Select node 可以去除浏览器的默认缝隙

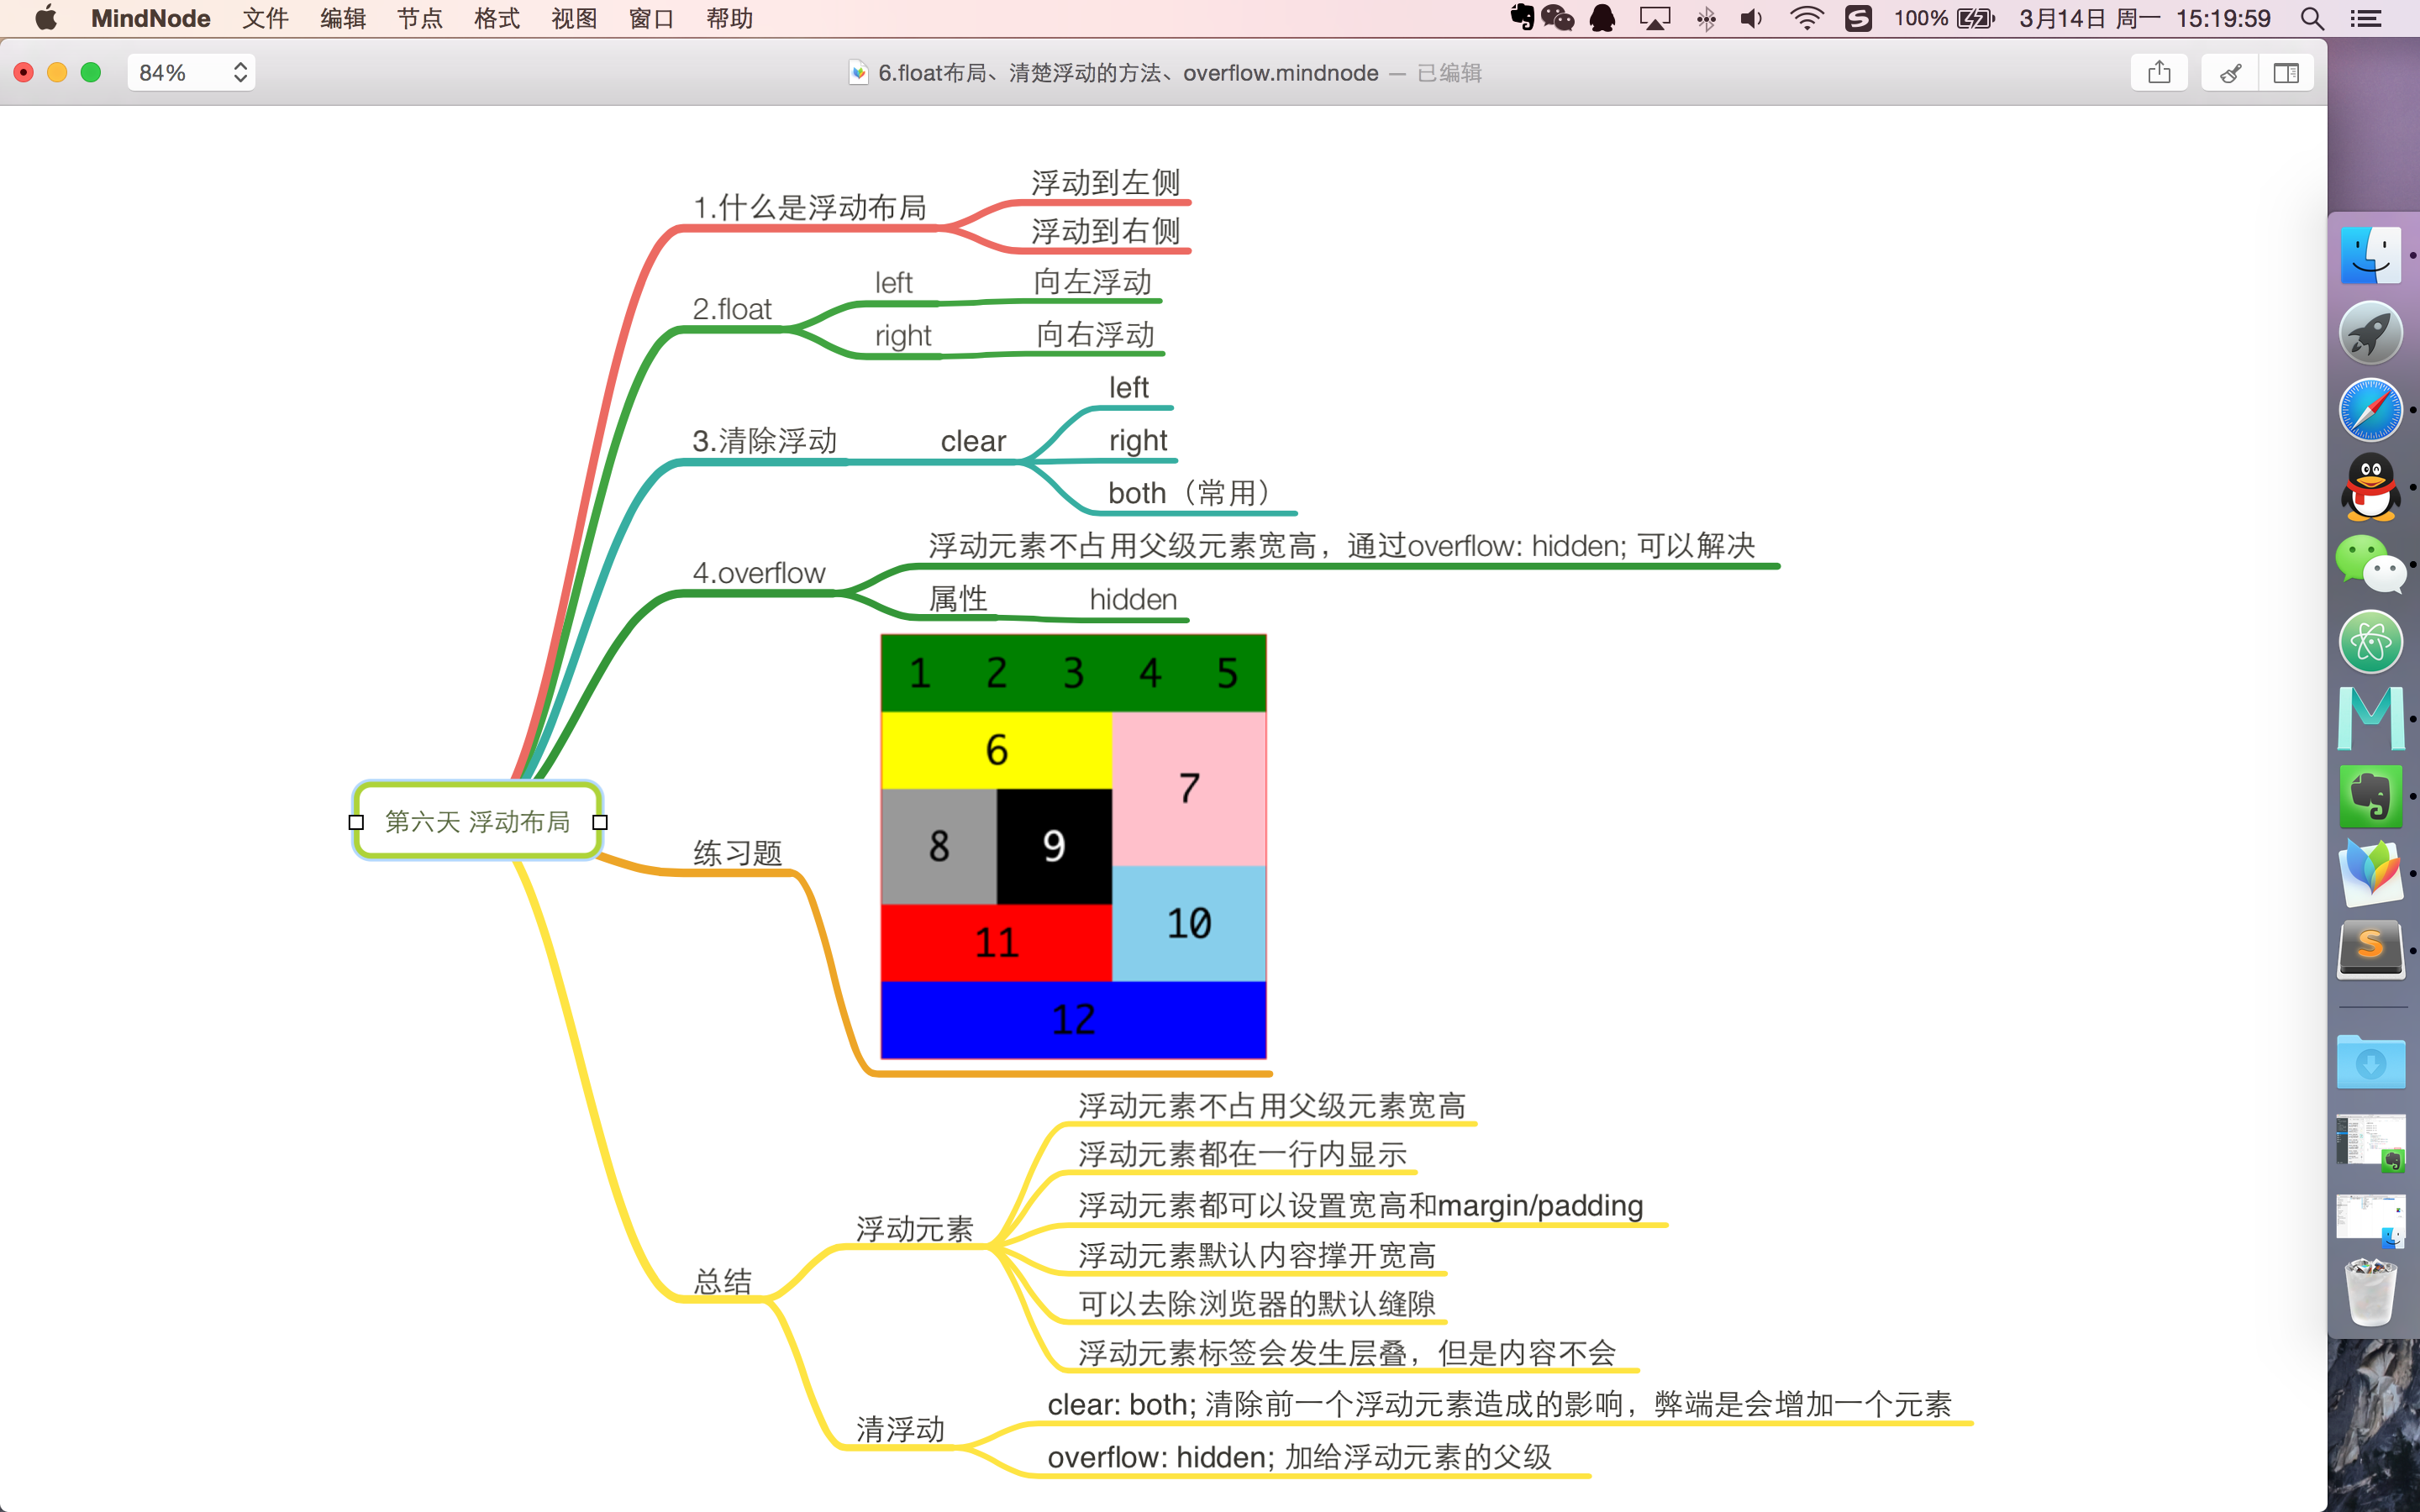(1257, 1304)
